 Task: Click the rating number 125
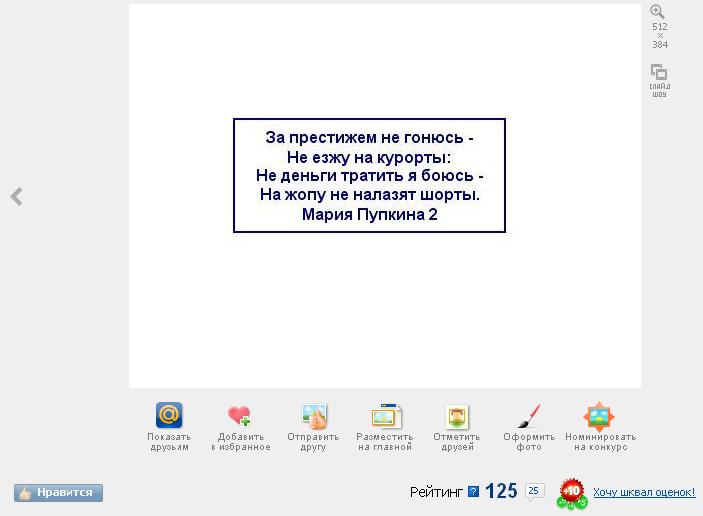point(501,491)
